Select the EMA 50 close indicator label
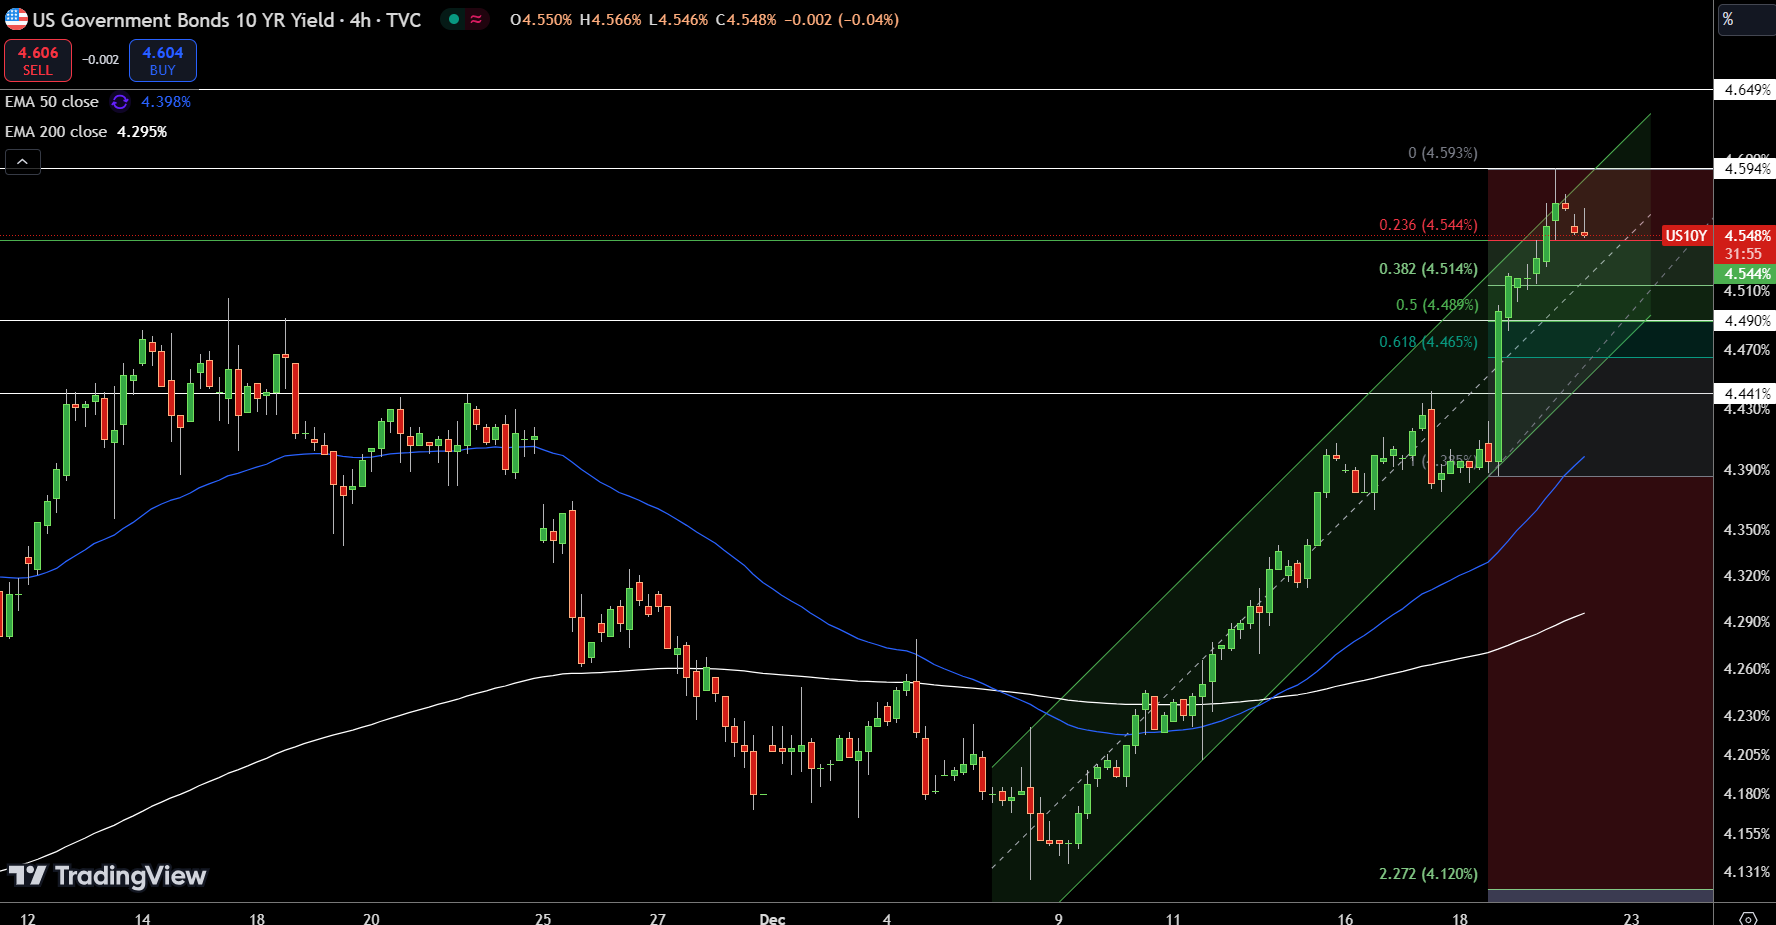Viewport: 1776px width, 925px height. click(52, 102)
